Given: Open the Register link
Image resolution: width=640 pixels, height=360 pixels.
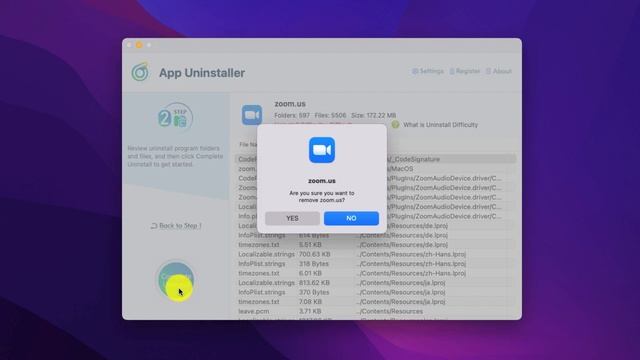Looking at the screenshot, I should pyautogui.click(x=464, y=71).
